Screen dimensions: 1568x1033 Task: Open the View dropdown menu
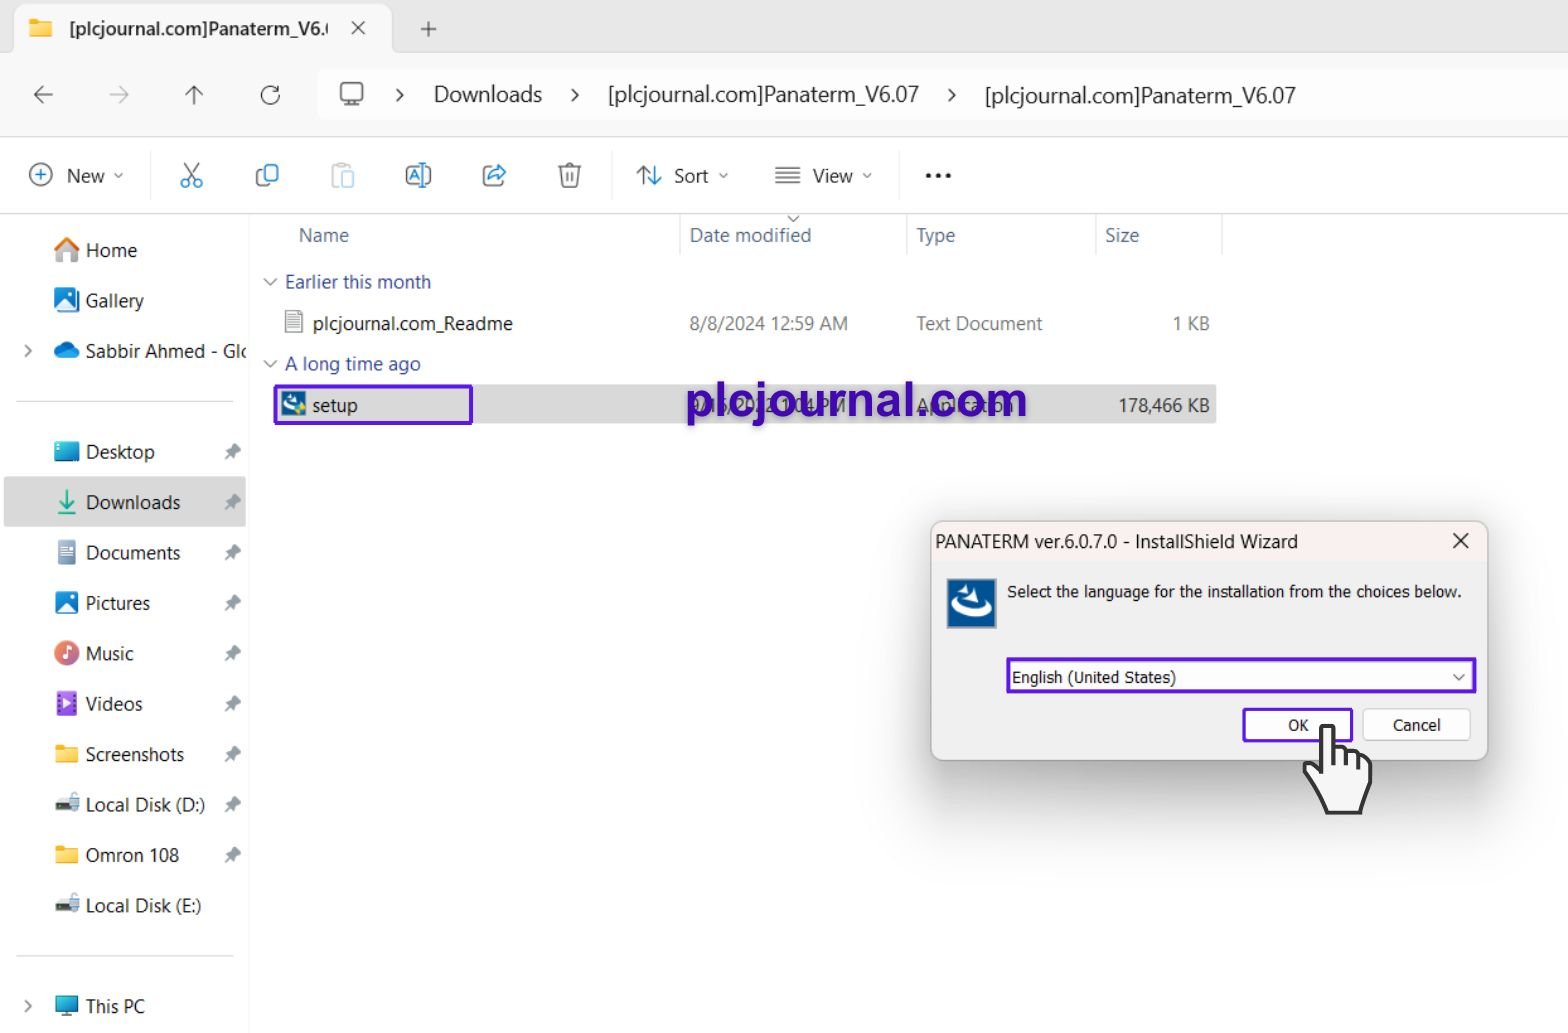pyautogui.click(x=824, y=176)
